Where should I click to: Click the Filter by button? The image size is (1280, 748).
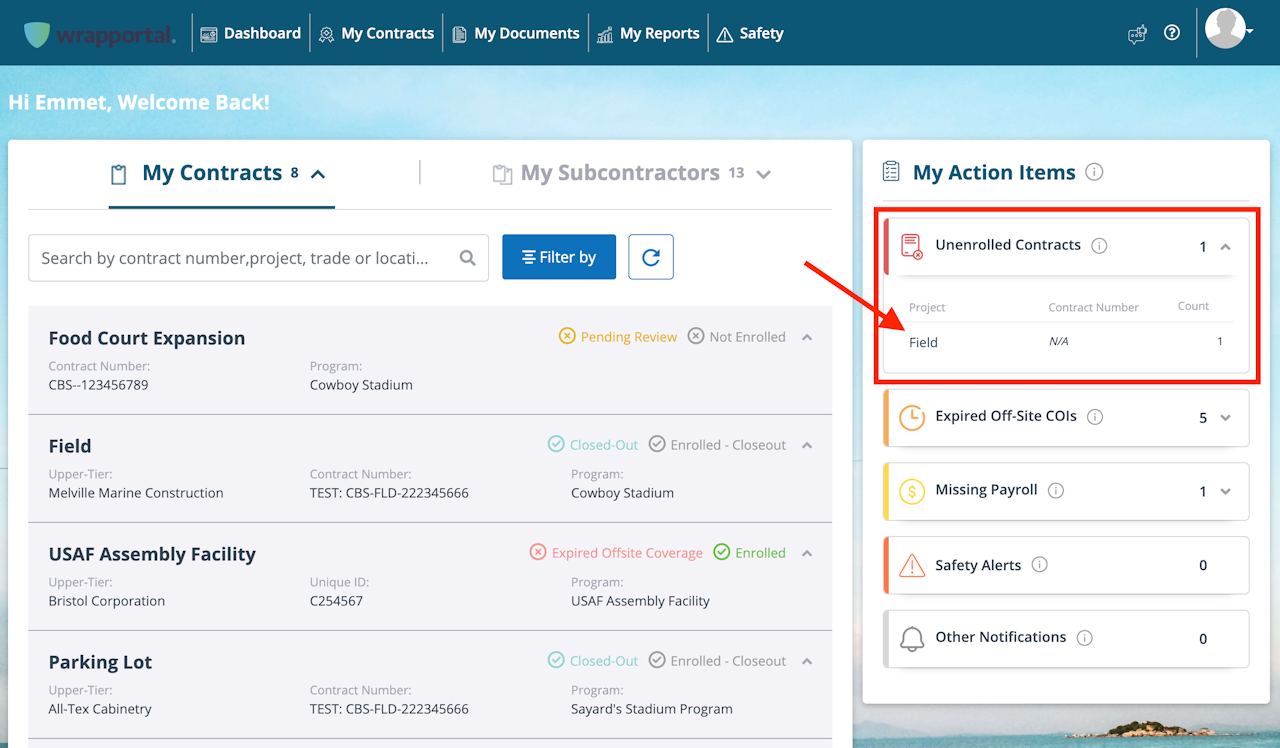coord(558,257)
